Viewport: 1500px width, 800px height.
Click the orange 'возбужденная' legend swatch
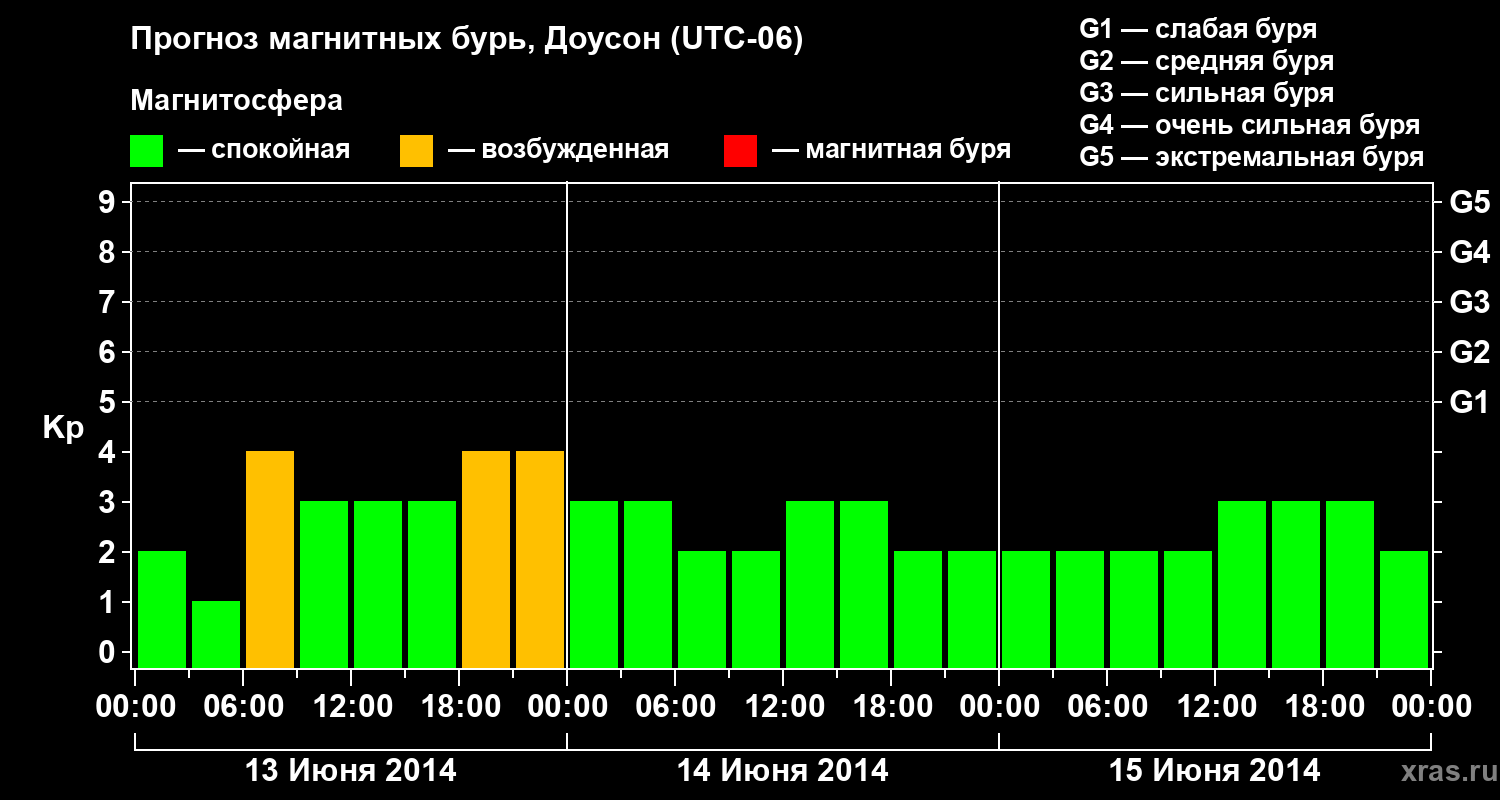coord(416,151)
